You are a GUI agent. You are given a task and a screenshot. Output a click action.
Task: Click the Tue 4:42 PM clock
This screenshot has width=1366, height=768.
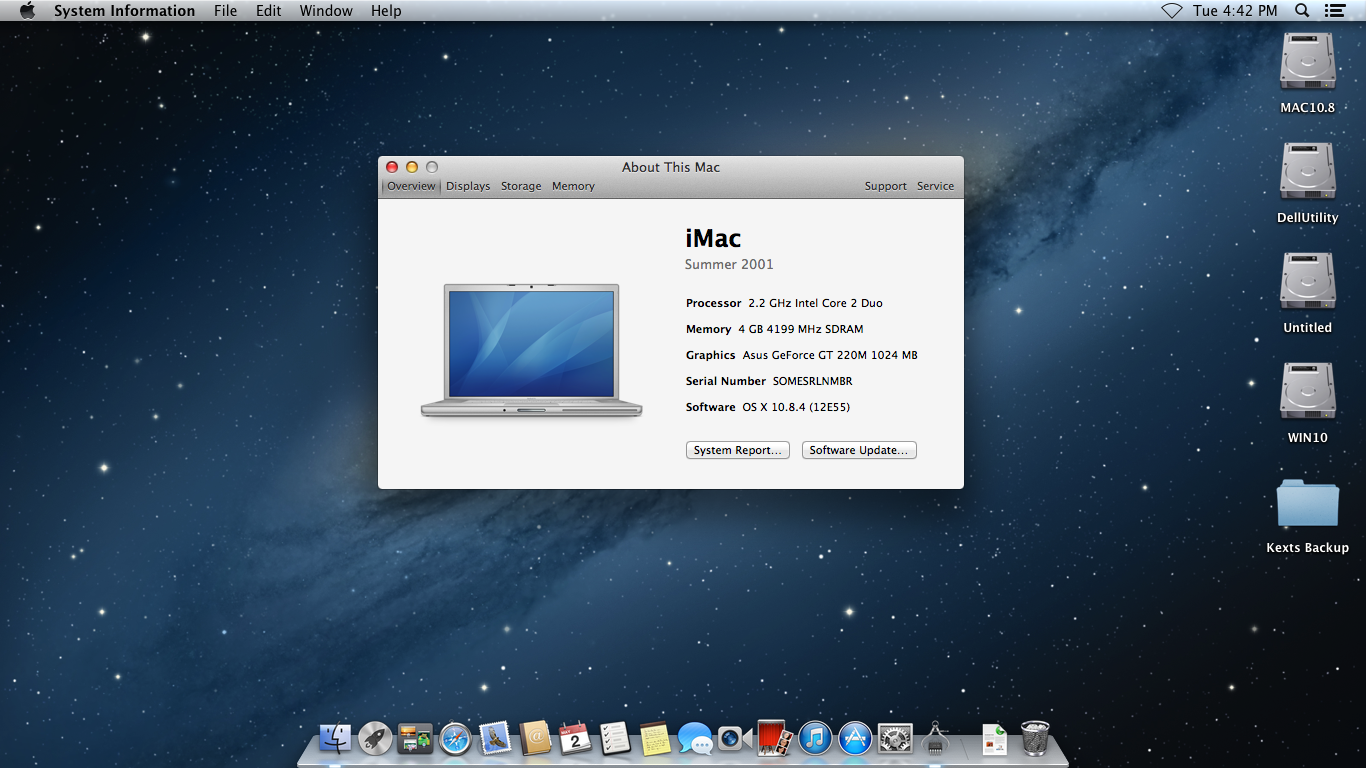[x=1235, y=11]
